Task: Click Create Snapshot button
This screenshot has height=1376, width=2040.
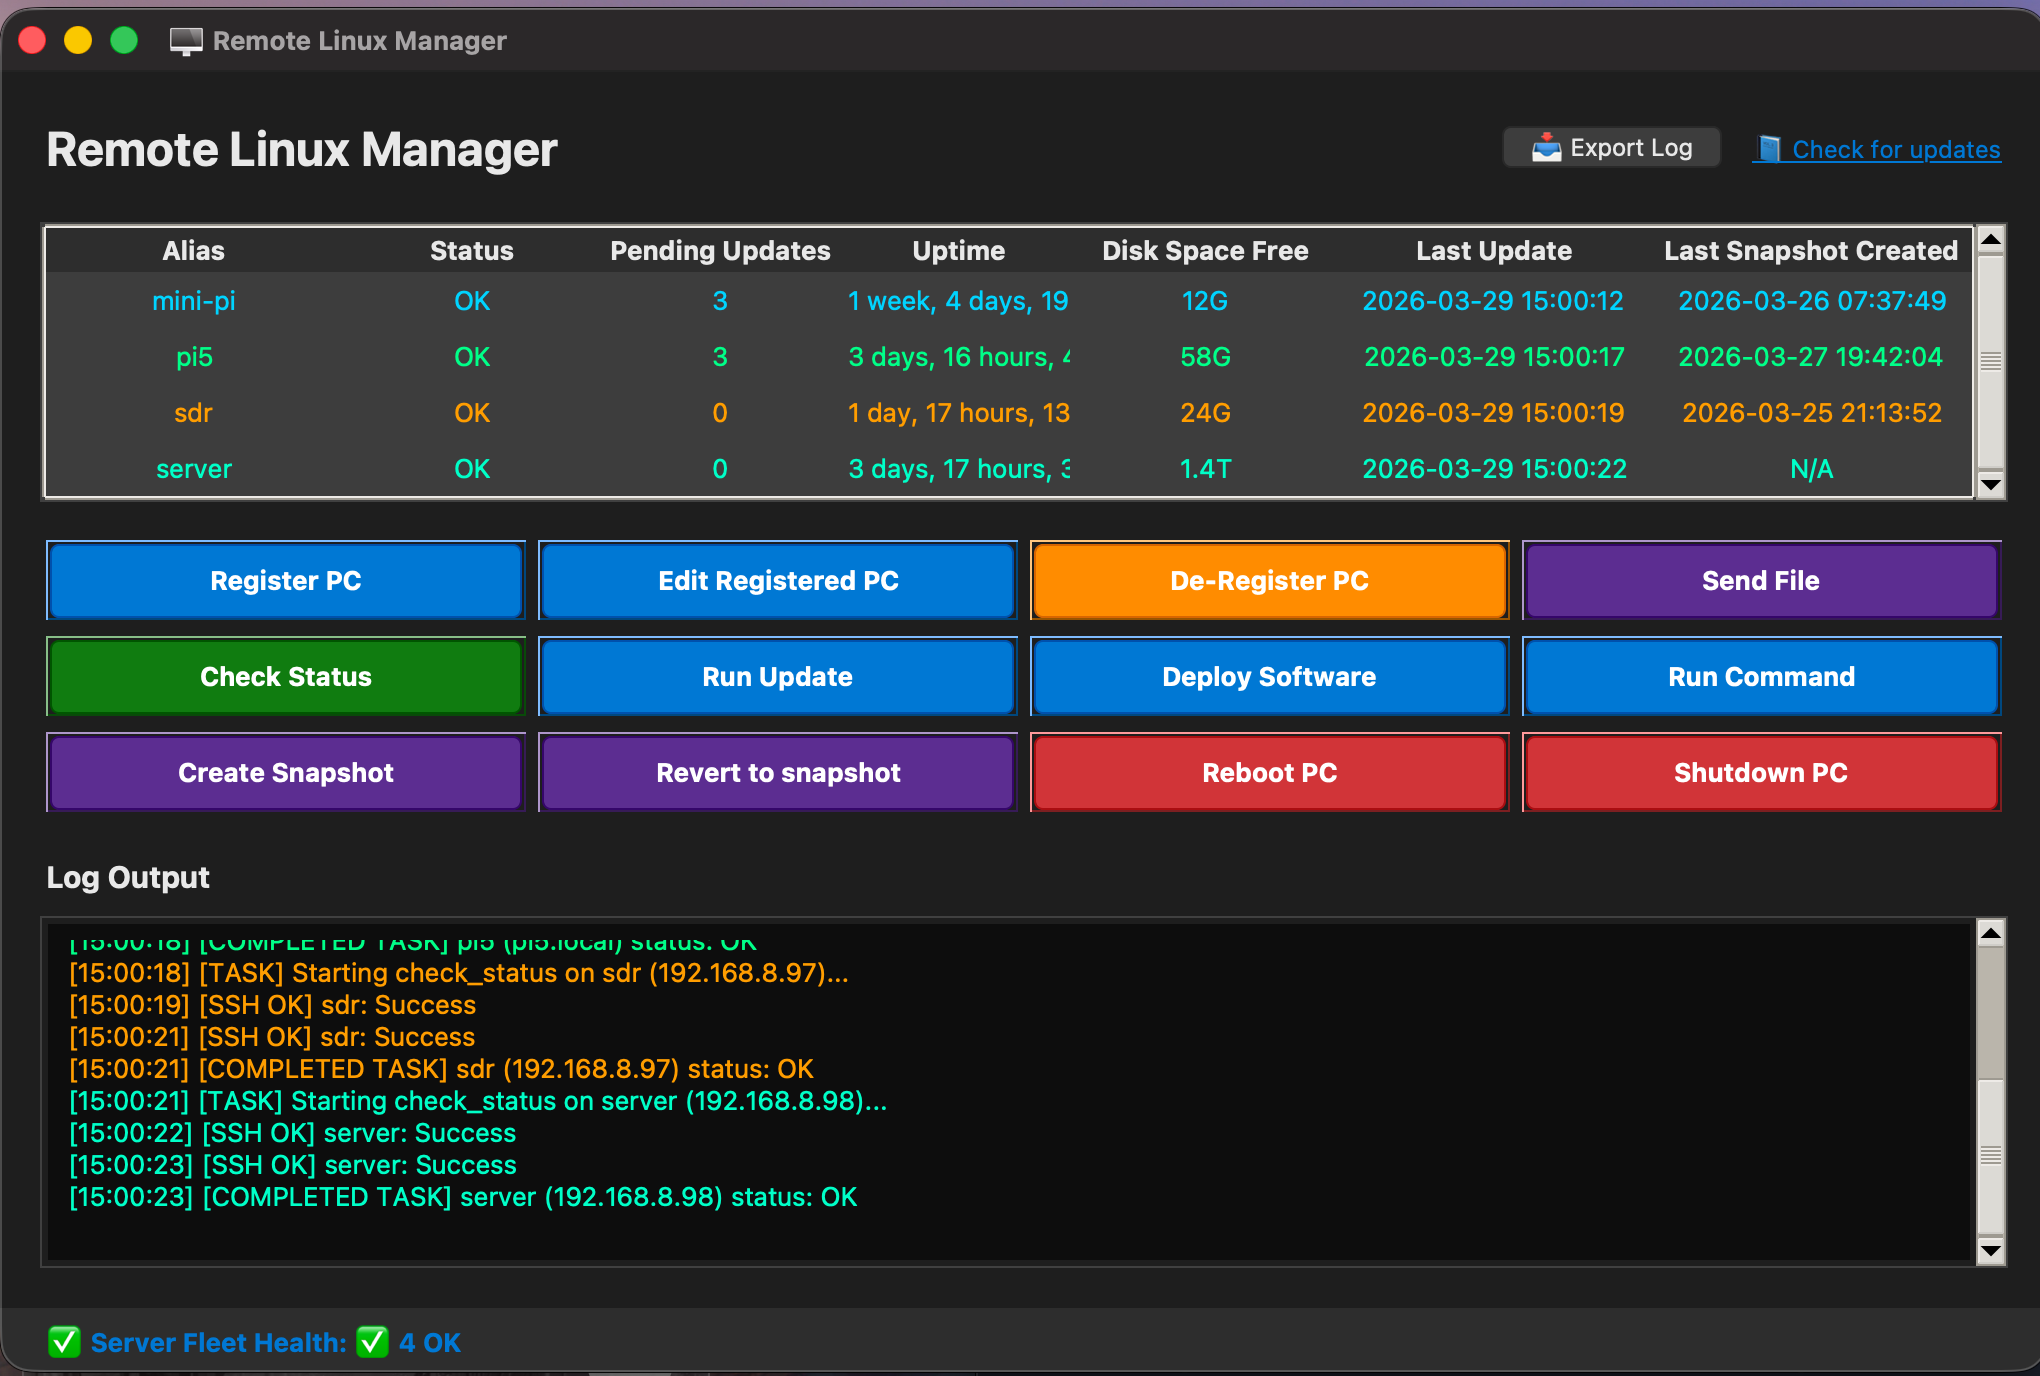Action: tap(286, 773)
